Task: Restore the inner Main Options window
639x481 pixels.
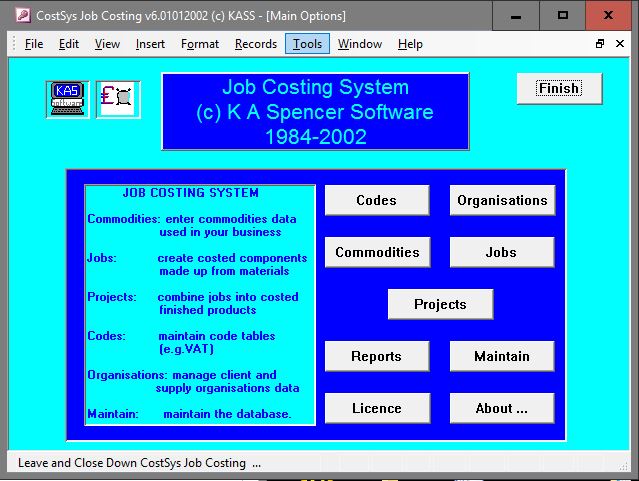Action: (599, 44)
